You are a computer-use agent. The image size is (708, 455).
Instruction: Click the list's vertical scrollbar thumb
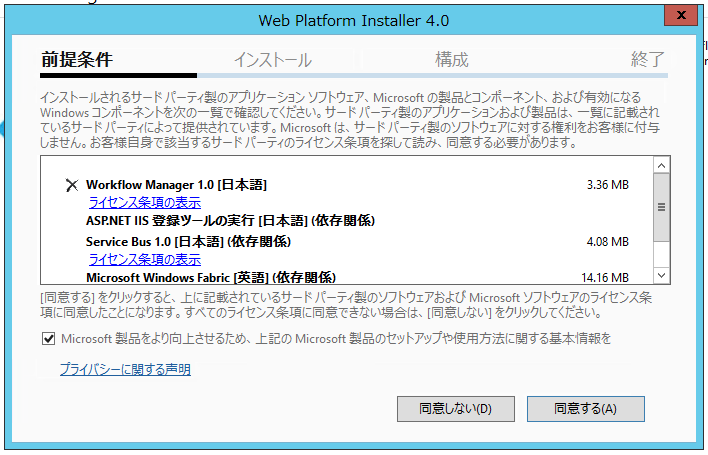click(661, 207)
